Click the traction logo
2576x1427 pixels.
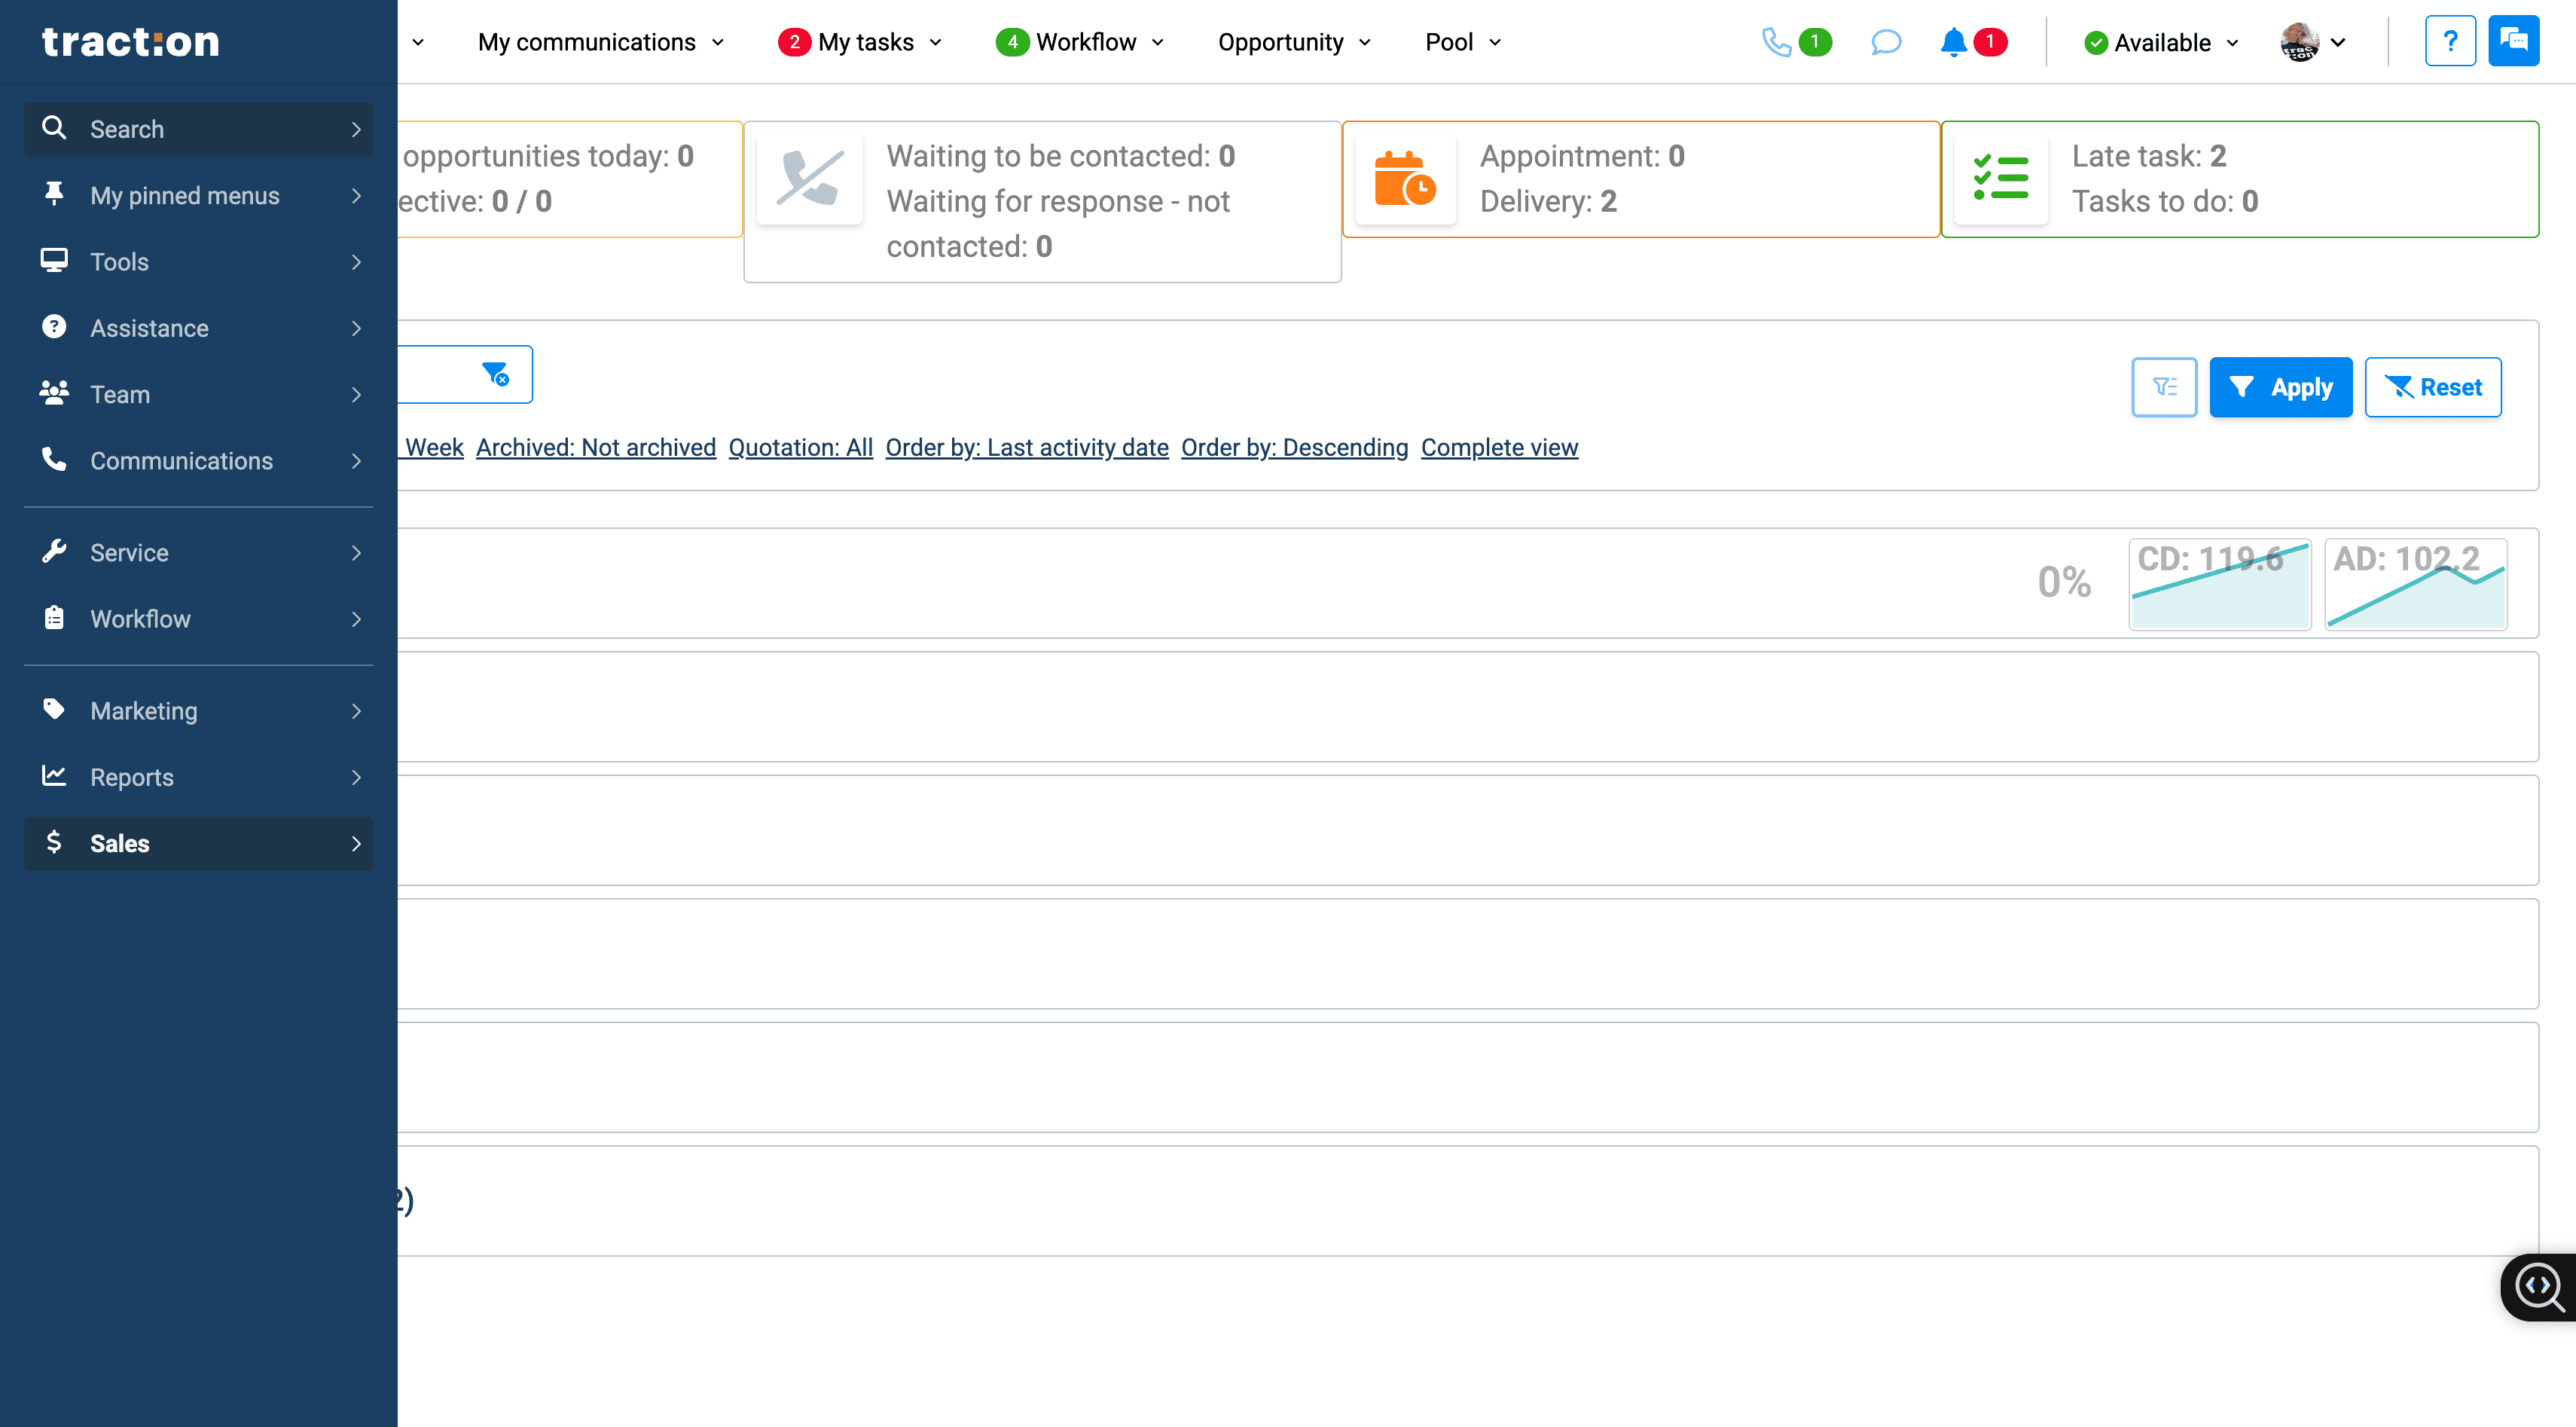(130, 41)
